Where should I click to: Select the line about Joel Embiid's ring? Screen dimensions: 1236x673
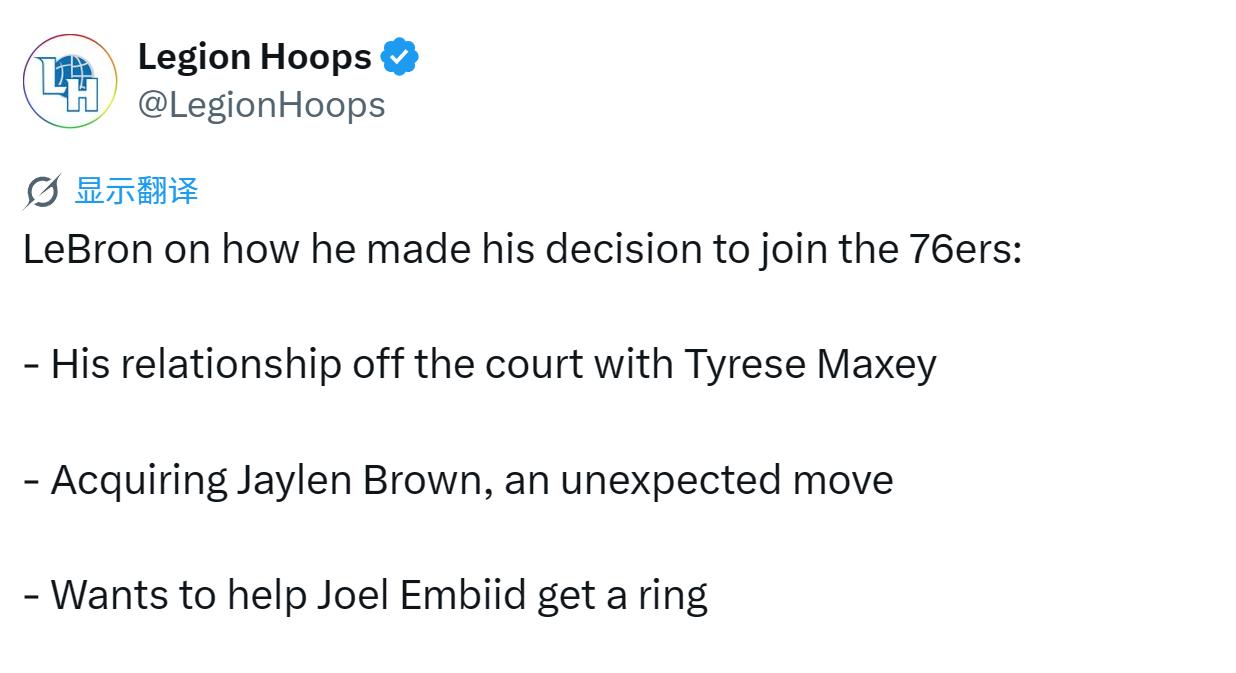365,595
